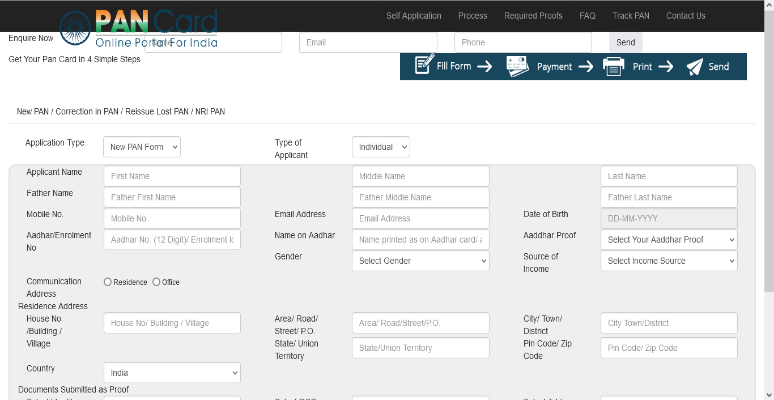Viewport: 774px width, 400px height.
Task: Click the 'Documents Submitted as Proof' label
Action: point(74,390)
